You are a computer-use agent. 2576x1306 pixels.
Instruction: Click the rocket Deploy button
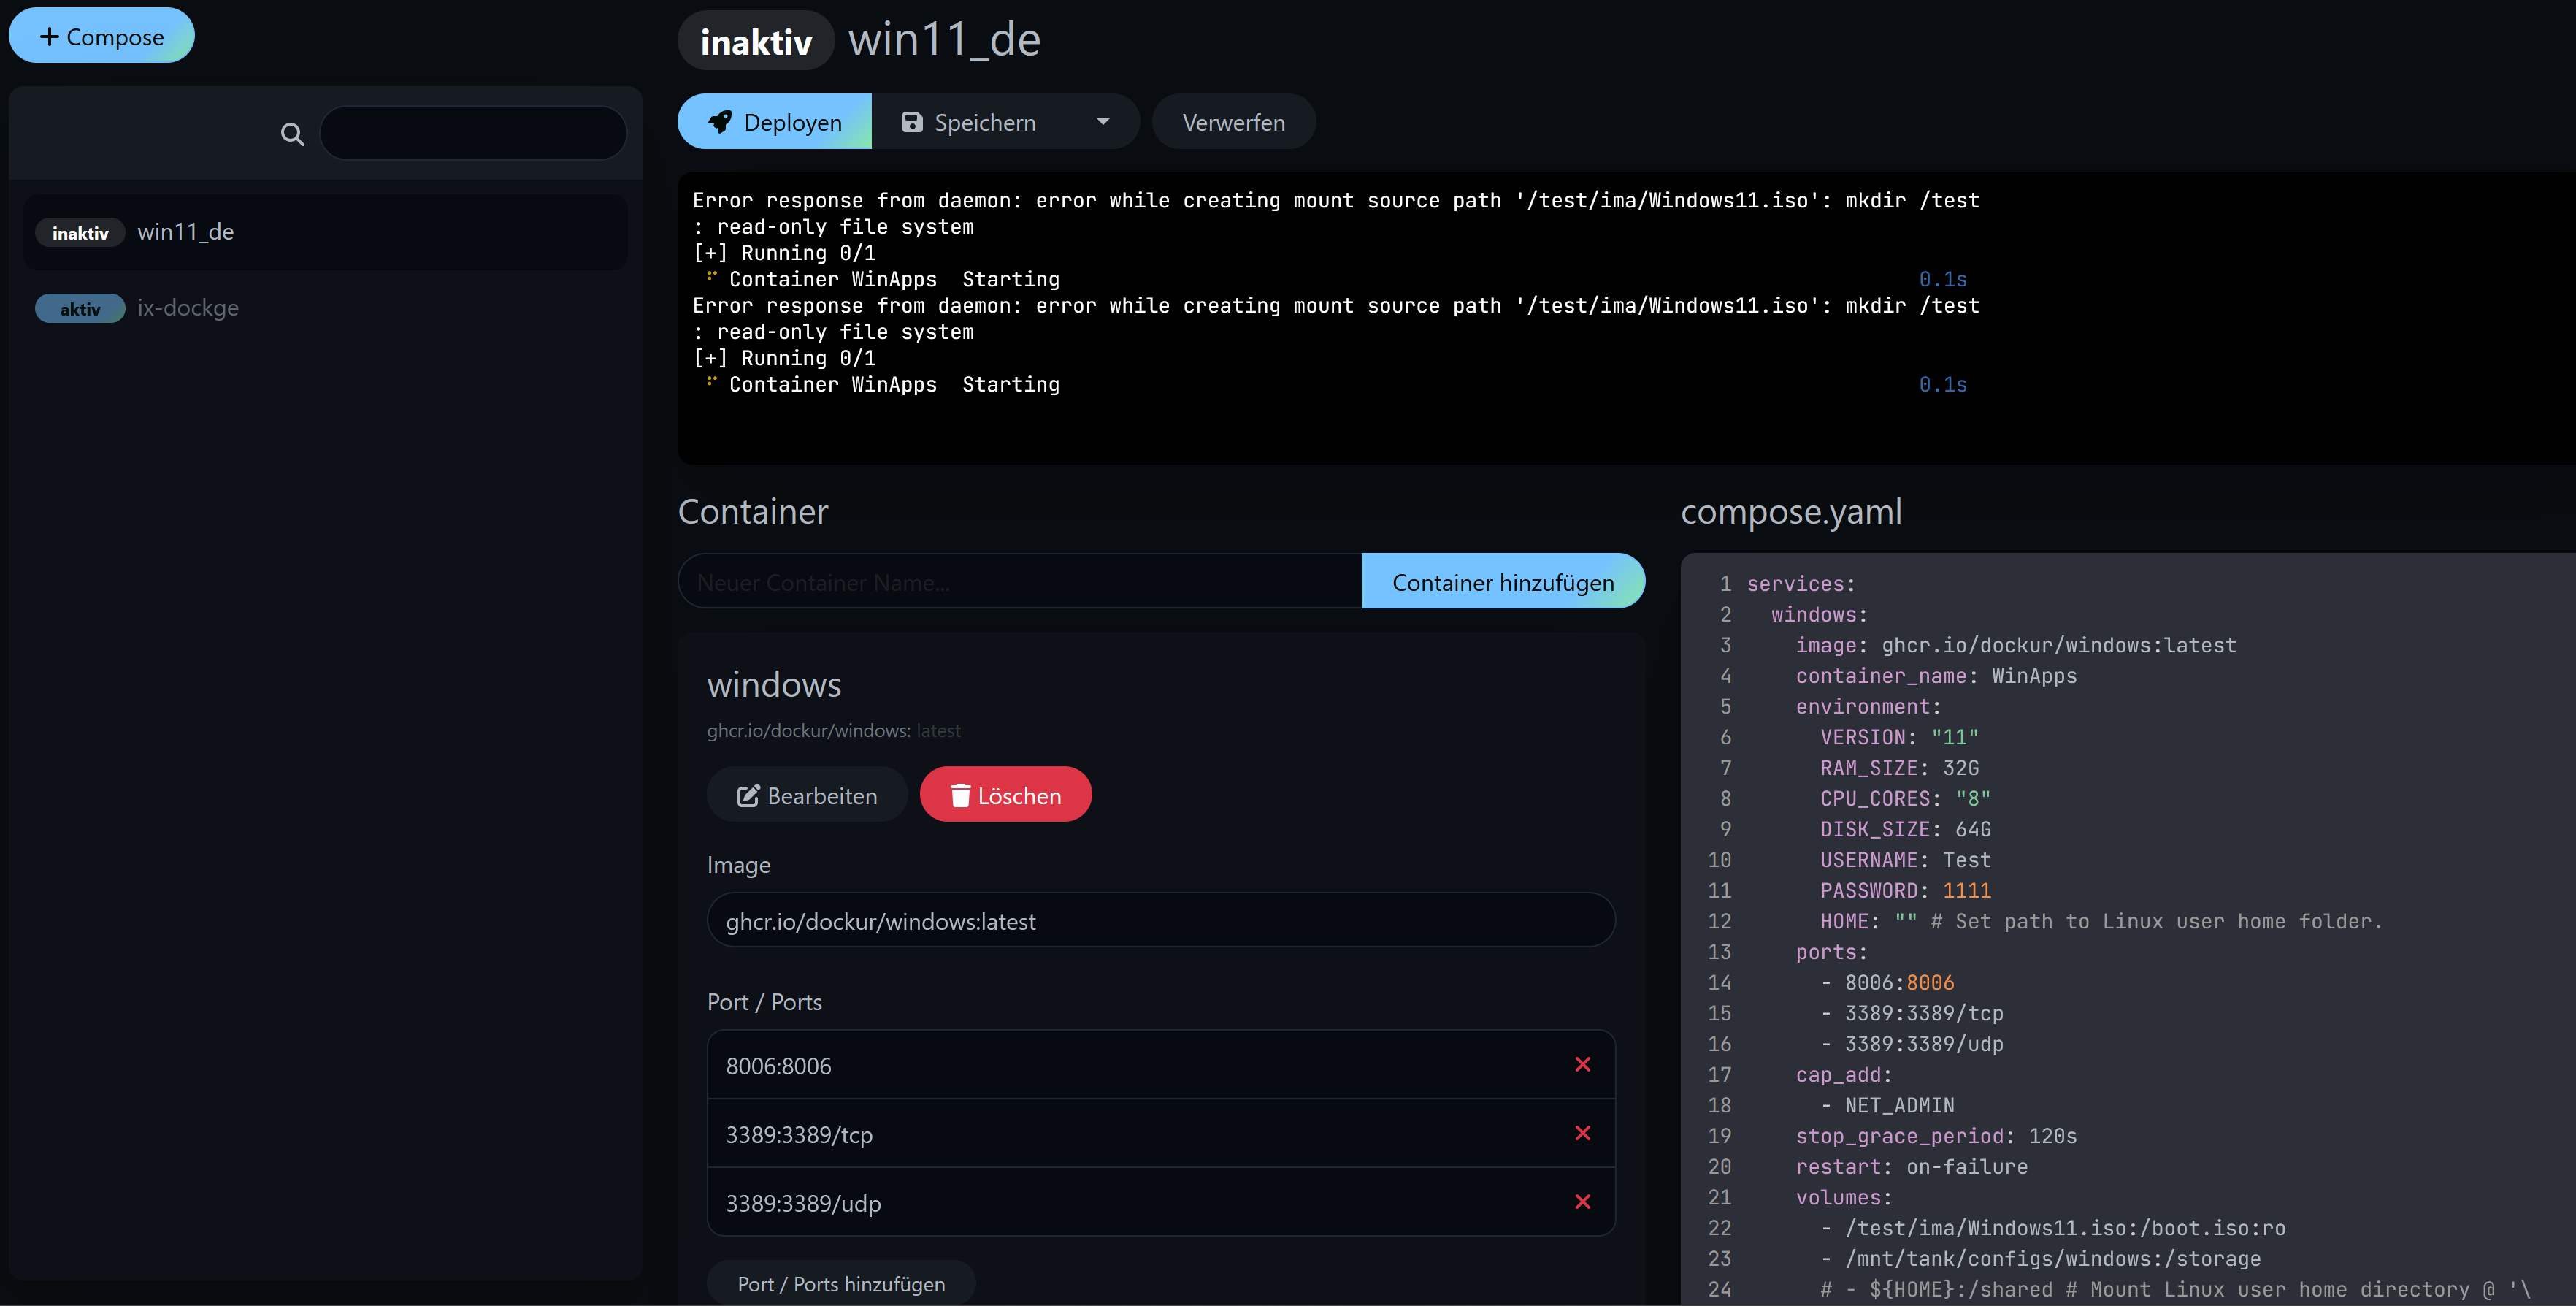[775, 122]
